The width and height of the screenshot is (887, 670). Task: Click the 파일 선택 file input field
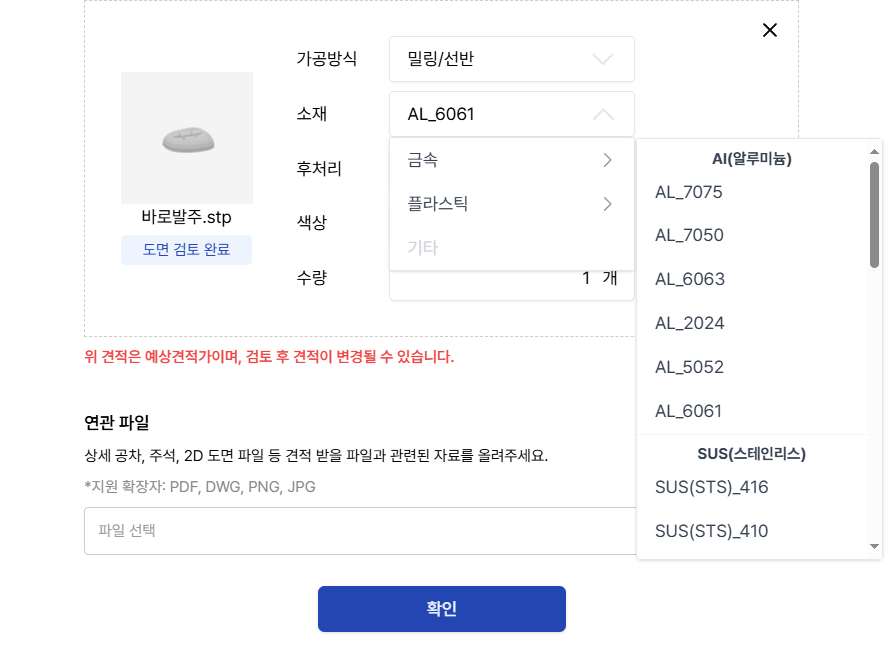pyautogui.click(x=360, y=531)
